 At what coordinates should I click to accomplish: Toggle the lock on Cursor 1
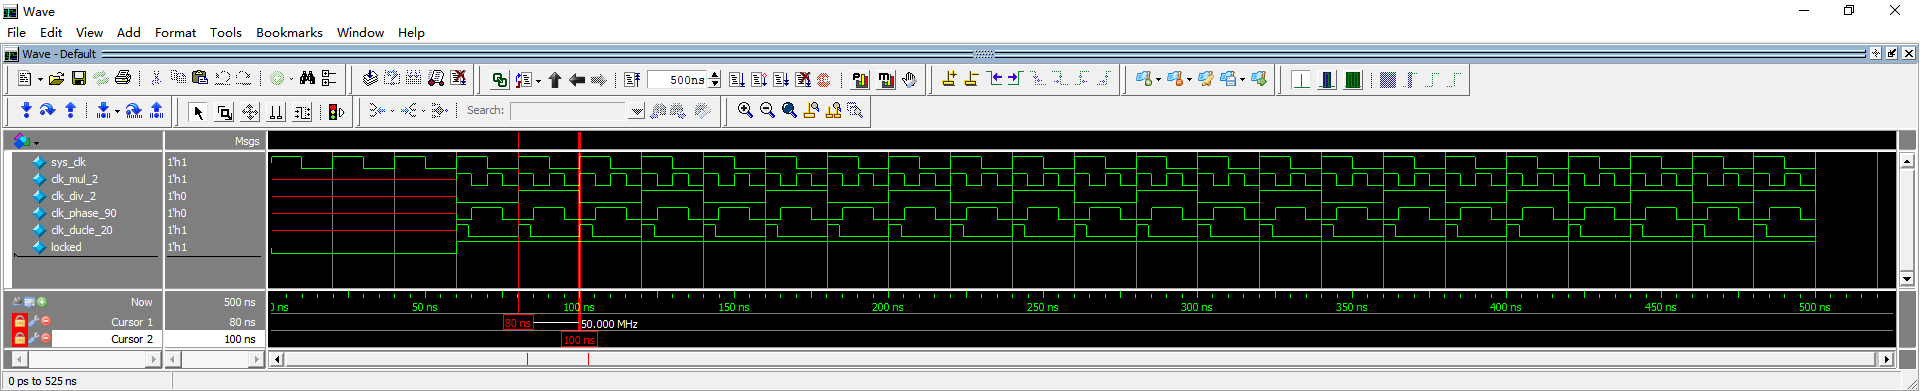19,322
